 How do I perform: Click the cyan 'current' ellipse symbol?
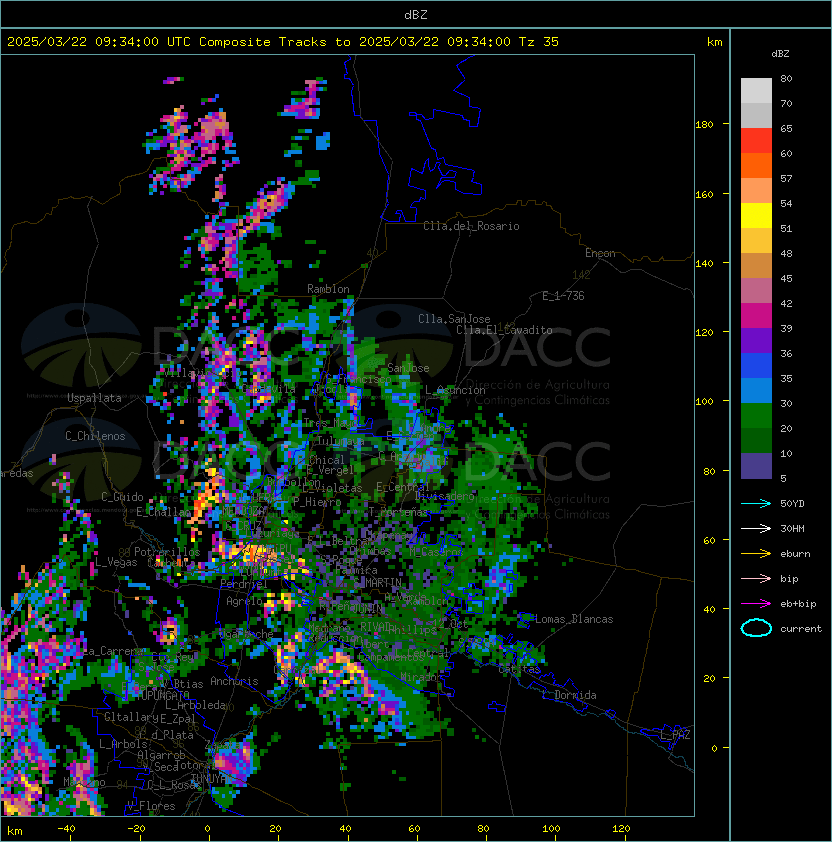(756, 628)
